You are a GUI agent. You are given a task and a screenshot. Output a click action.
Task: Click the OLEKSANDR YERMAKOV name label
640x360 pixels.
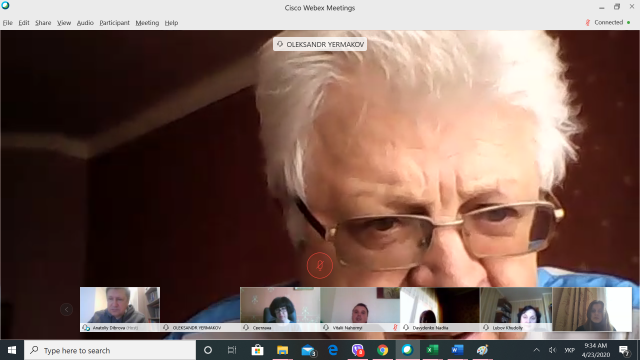pos(320,44)
